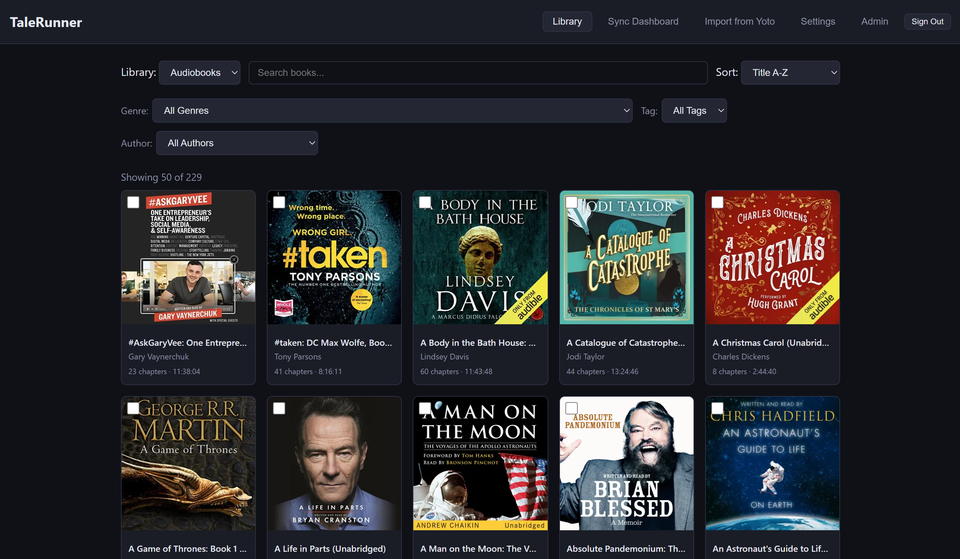Check the Absolute Pandemonium checkbox
Screen dimensions: 960x559
point(571,408)
